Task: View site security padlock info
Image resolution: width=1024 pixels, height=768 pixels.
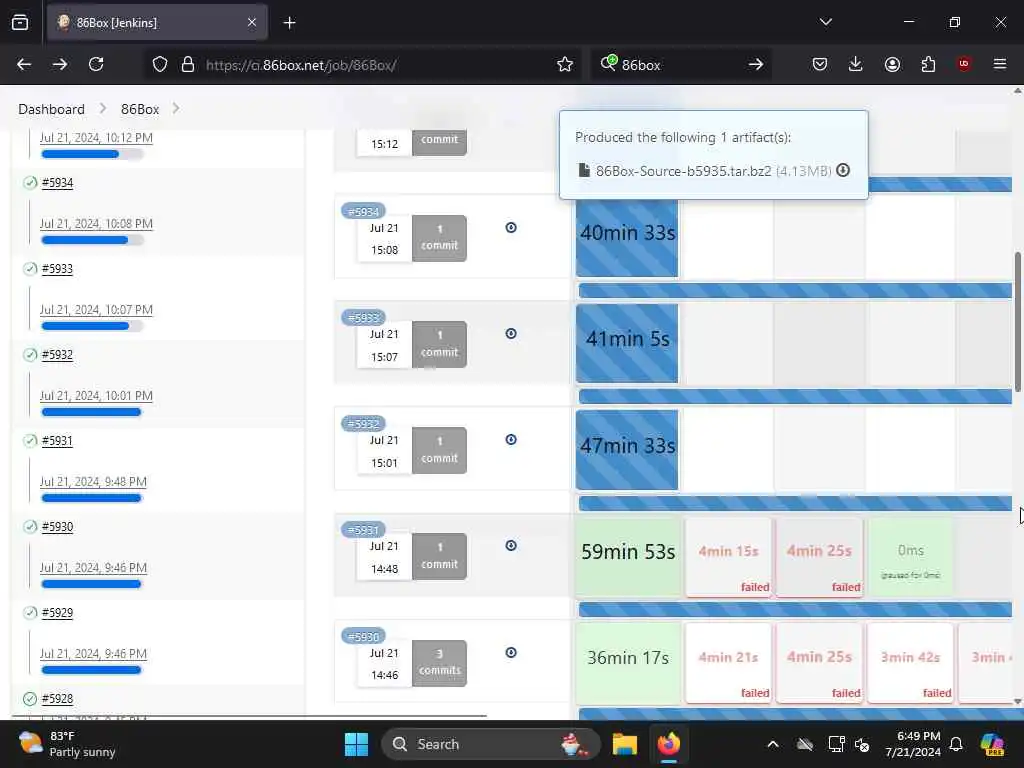Action: (x=187, y=65)
